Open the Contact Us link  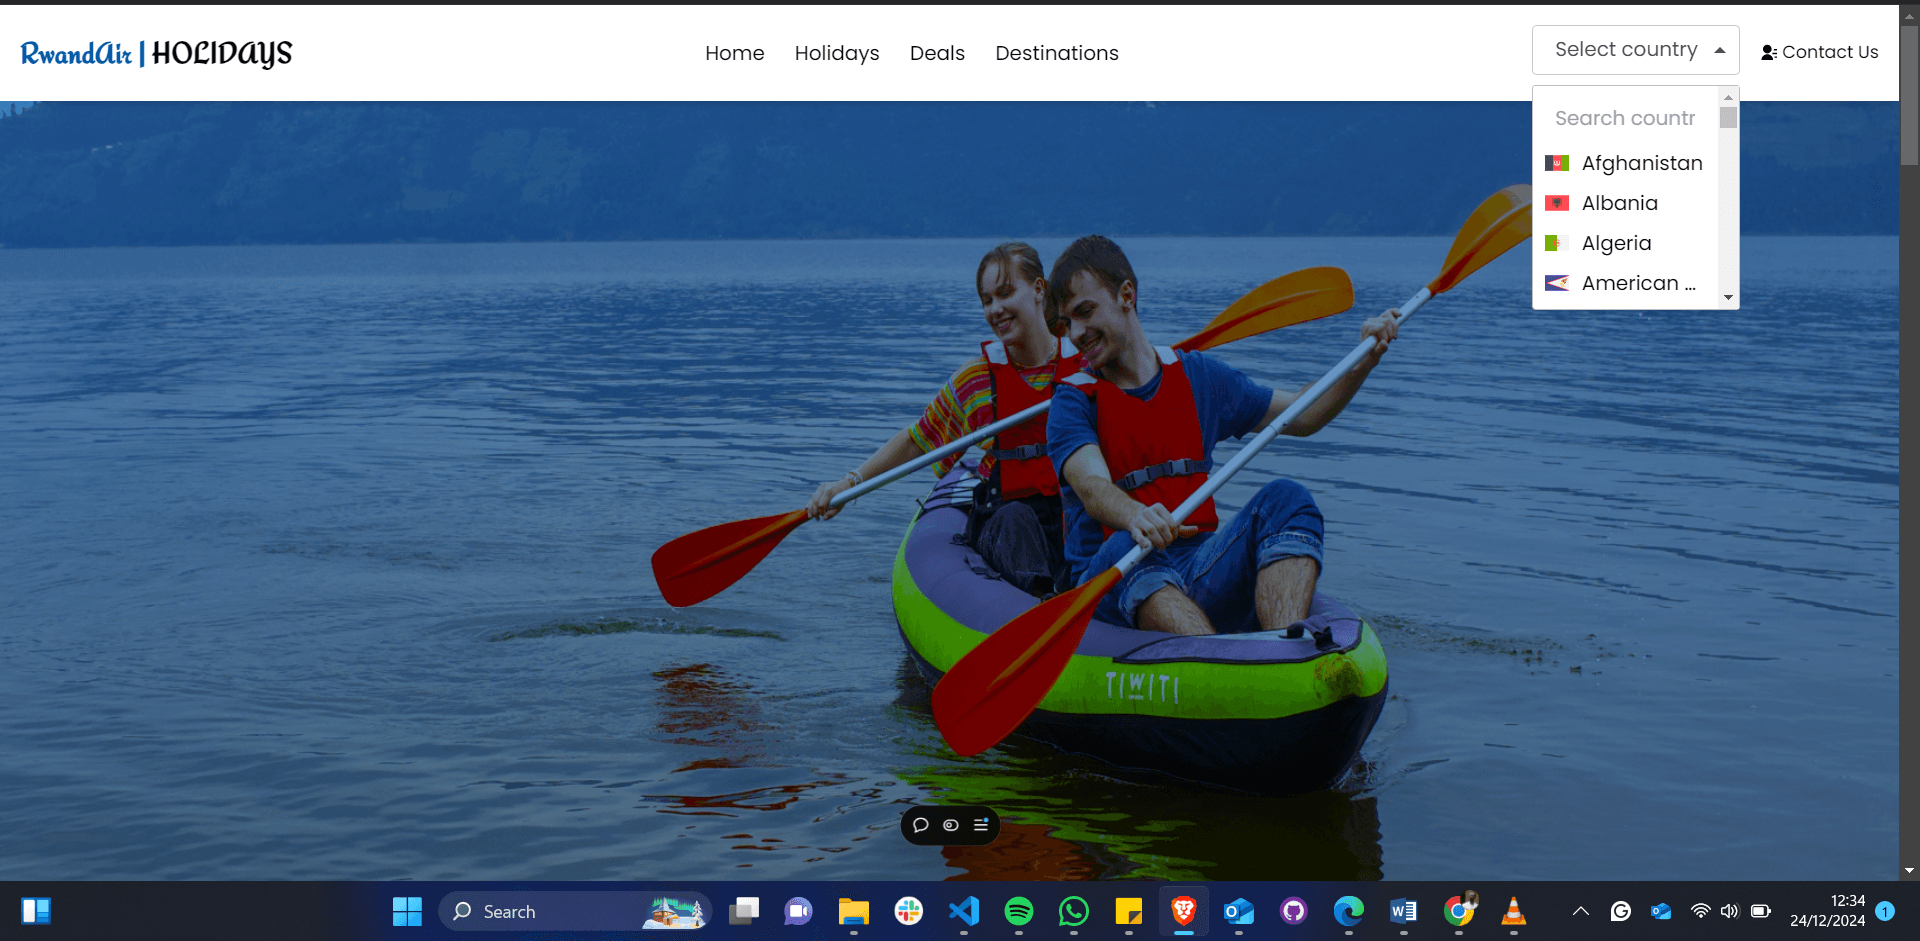1819,52
